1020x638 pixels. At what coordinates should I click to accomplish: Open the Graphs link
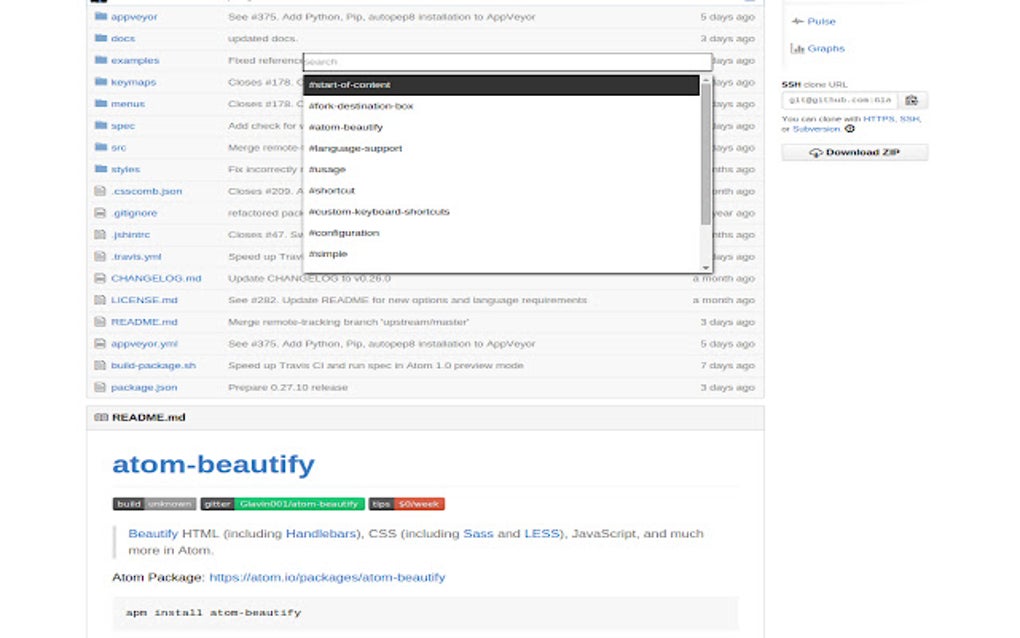tap(825, 48)
